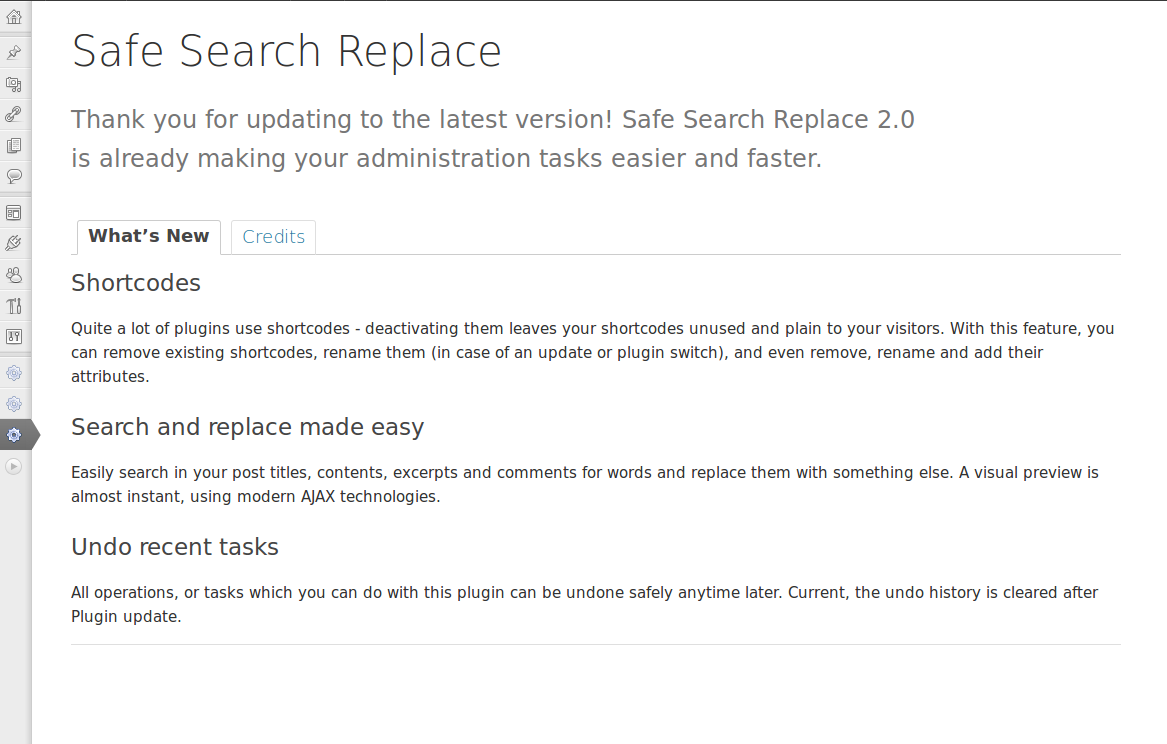Screen dimensions: 1167x744
Task: Open the Media library icon
Action: tap(14, 83)
